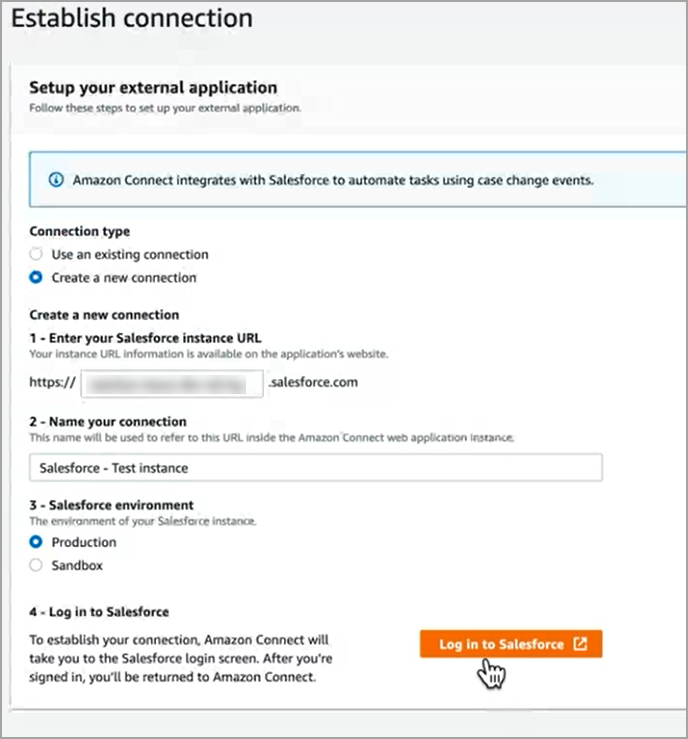The width and height of the screenshot is (688, 739).
Task: Click "1 - Enter your Salesforce instance URL" label
Action: coord(146,337)
